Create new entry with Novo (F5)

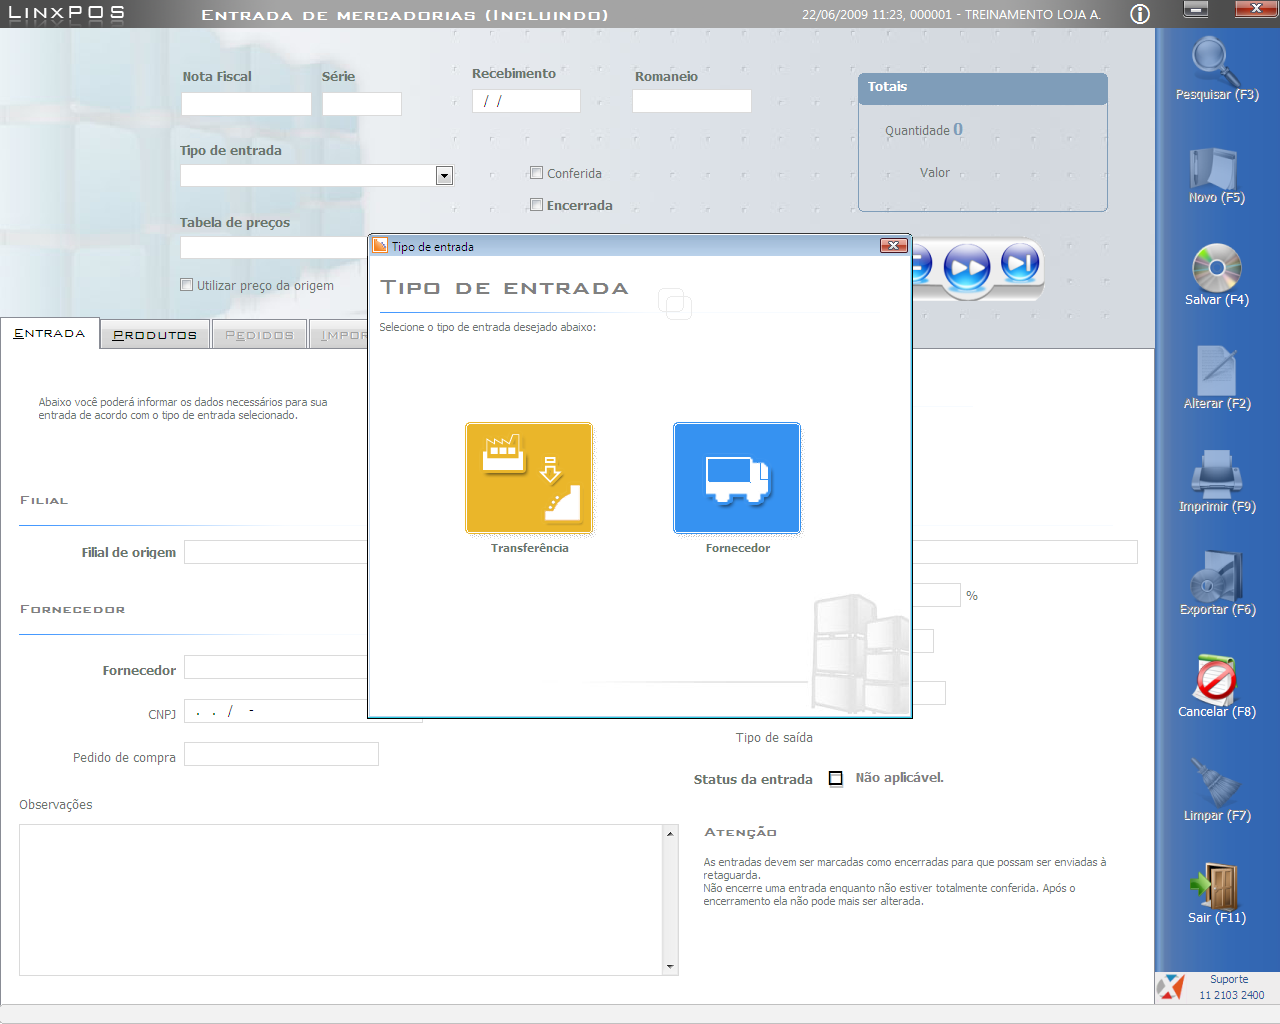pos(1216,174)
